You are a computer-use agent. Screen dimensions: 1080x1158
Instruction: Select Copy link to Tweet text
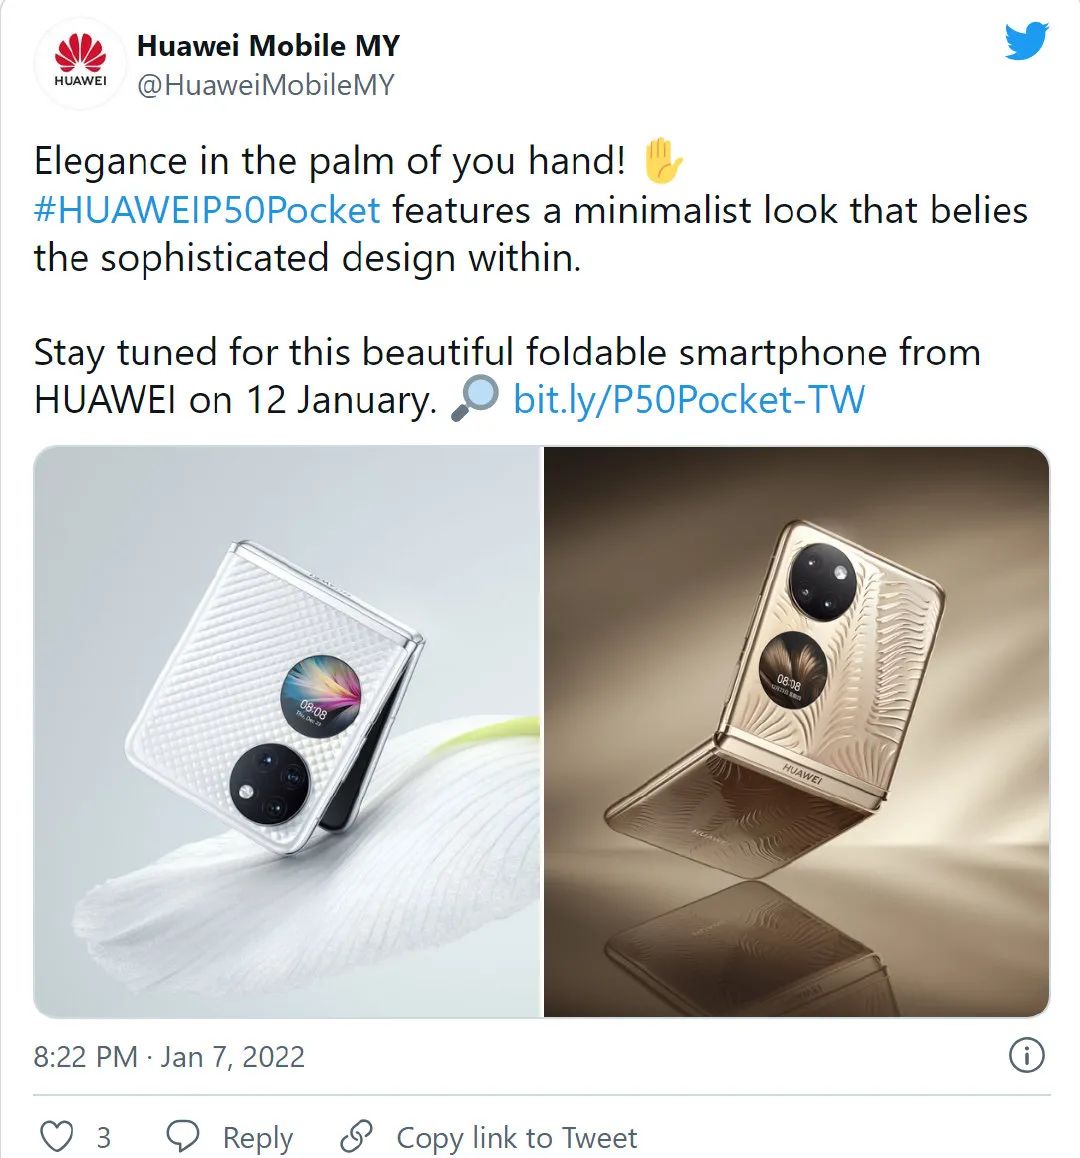click(517, 1137)
